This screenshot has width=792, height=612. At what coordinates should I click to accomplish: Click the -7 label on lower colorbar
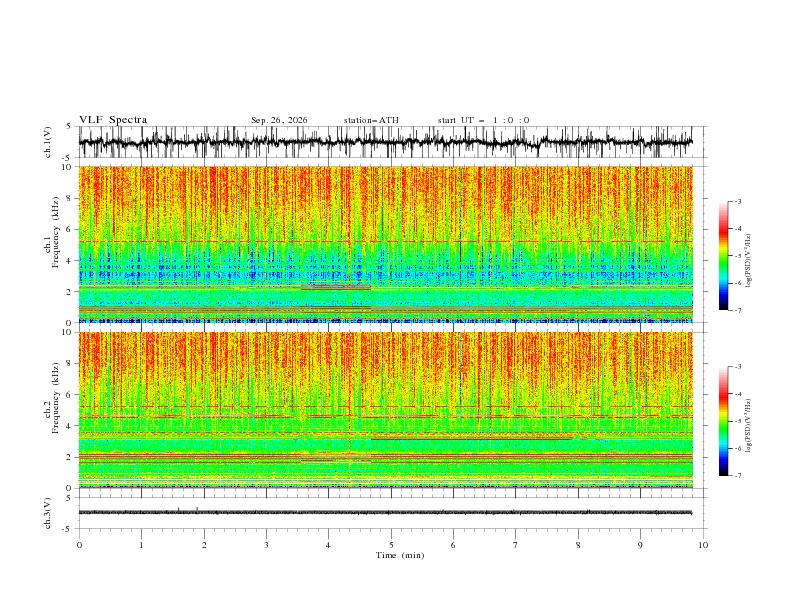coord(737,476)
